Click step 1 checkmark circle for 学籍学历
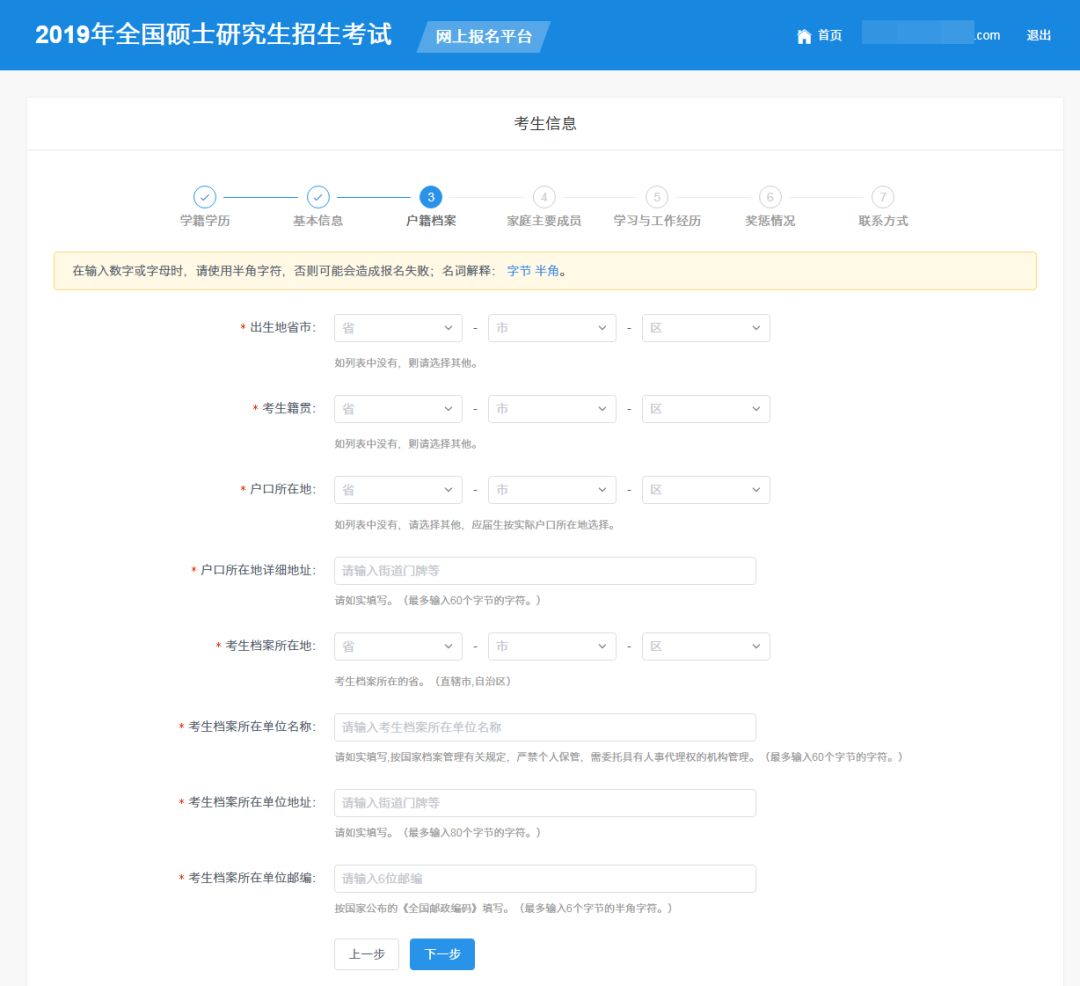Screen dimensions: 1080x986 (204, 197)
